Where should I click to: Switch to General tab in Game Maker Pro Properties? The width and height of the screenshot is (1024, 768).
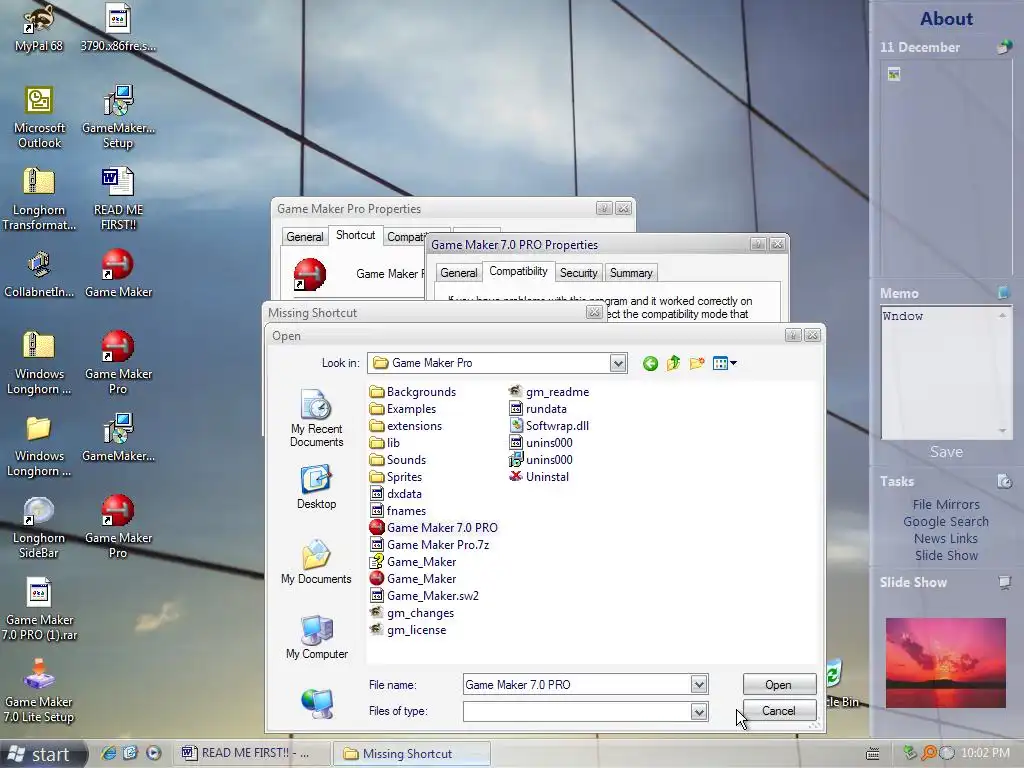[x=304, y=236]
